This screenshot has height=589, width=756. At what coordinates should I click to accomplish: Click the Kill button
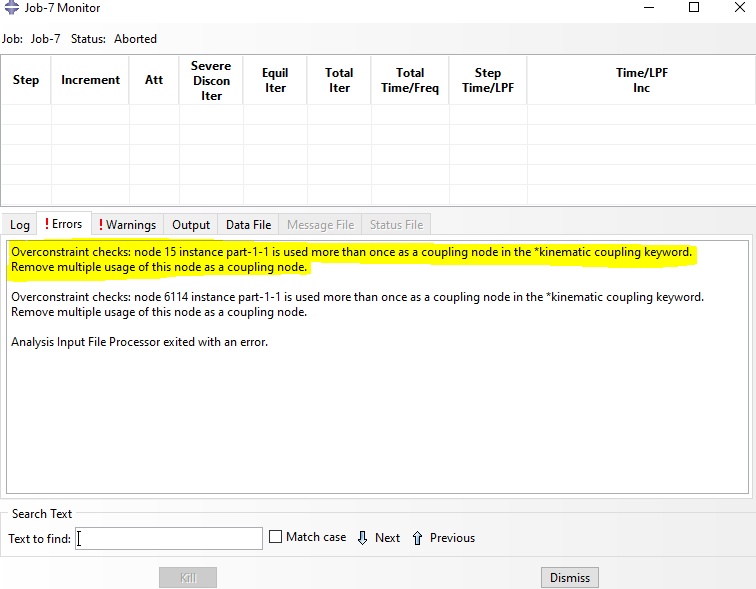pyautogui.click(x=188, y=577)
